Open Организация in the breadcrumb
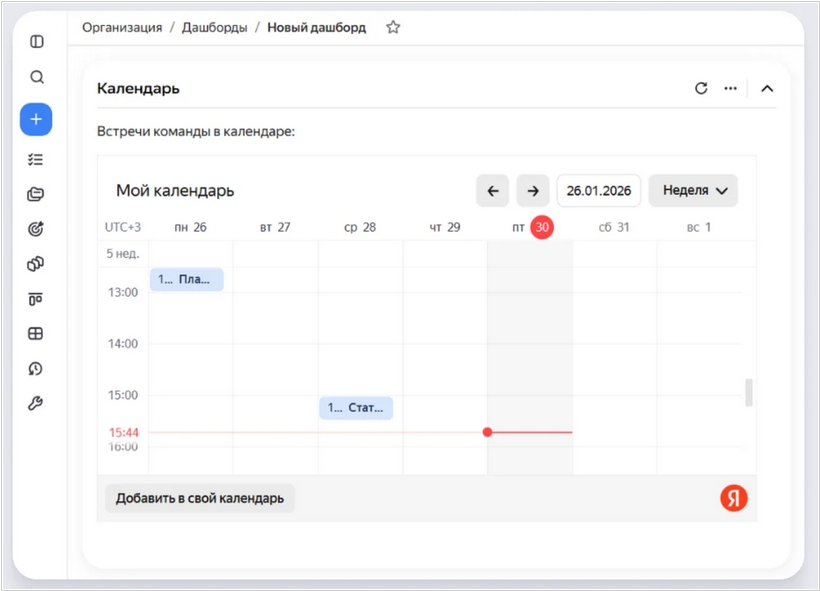 click(x=122, y=28)
